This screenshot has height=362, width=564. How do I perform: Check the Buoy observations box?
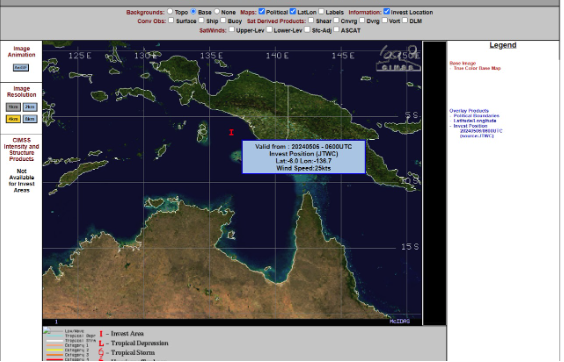coord(223,21)
